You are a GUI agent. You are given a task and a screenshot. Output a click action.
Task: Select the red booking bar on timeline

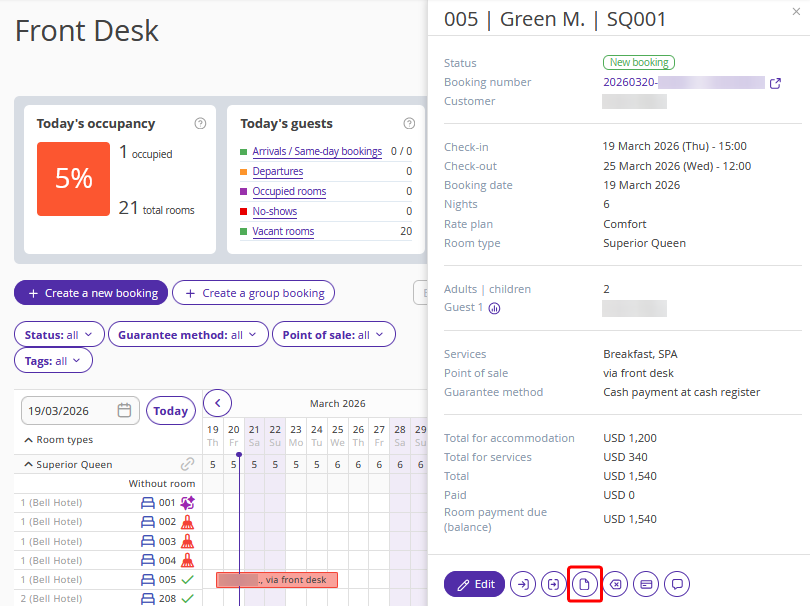(x=277, y=580)
